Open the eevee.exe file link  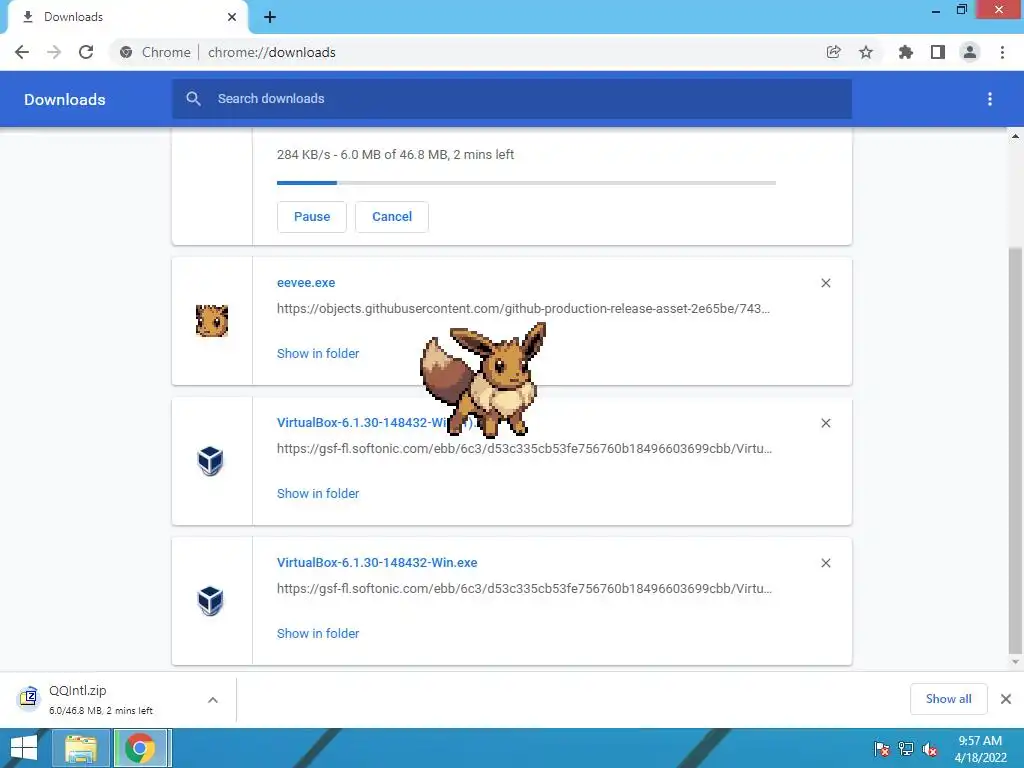coord(306,283)
